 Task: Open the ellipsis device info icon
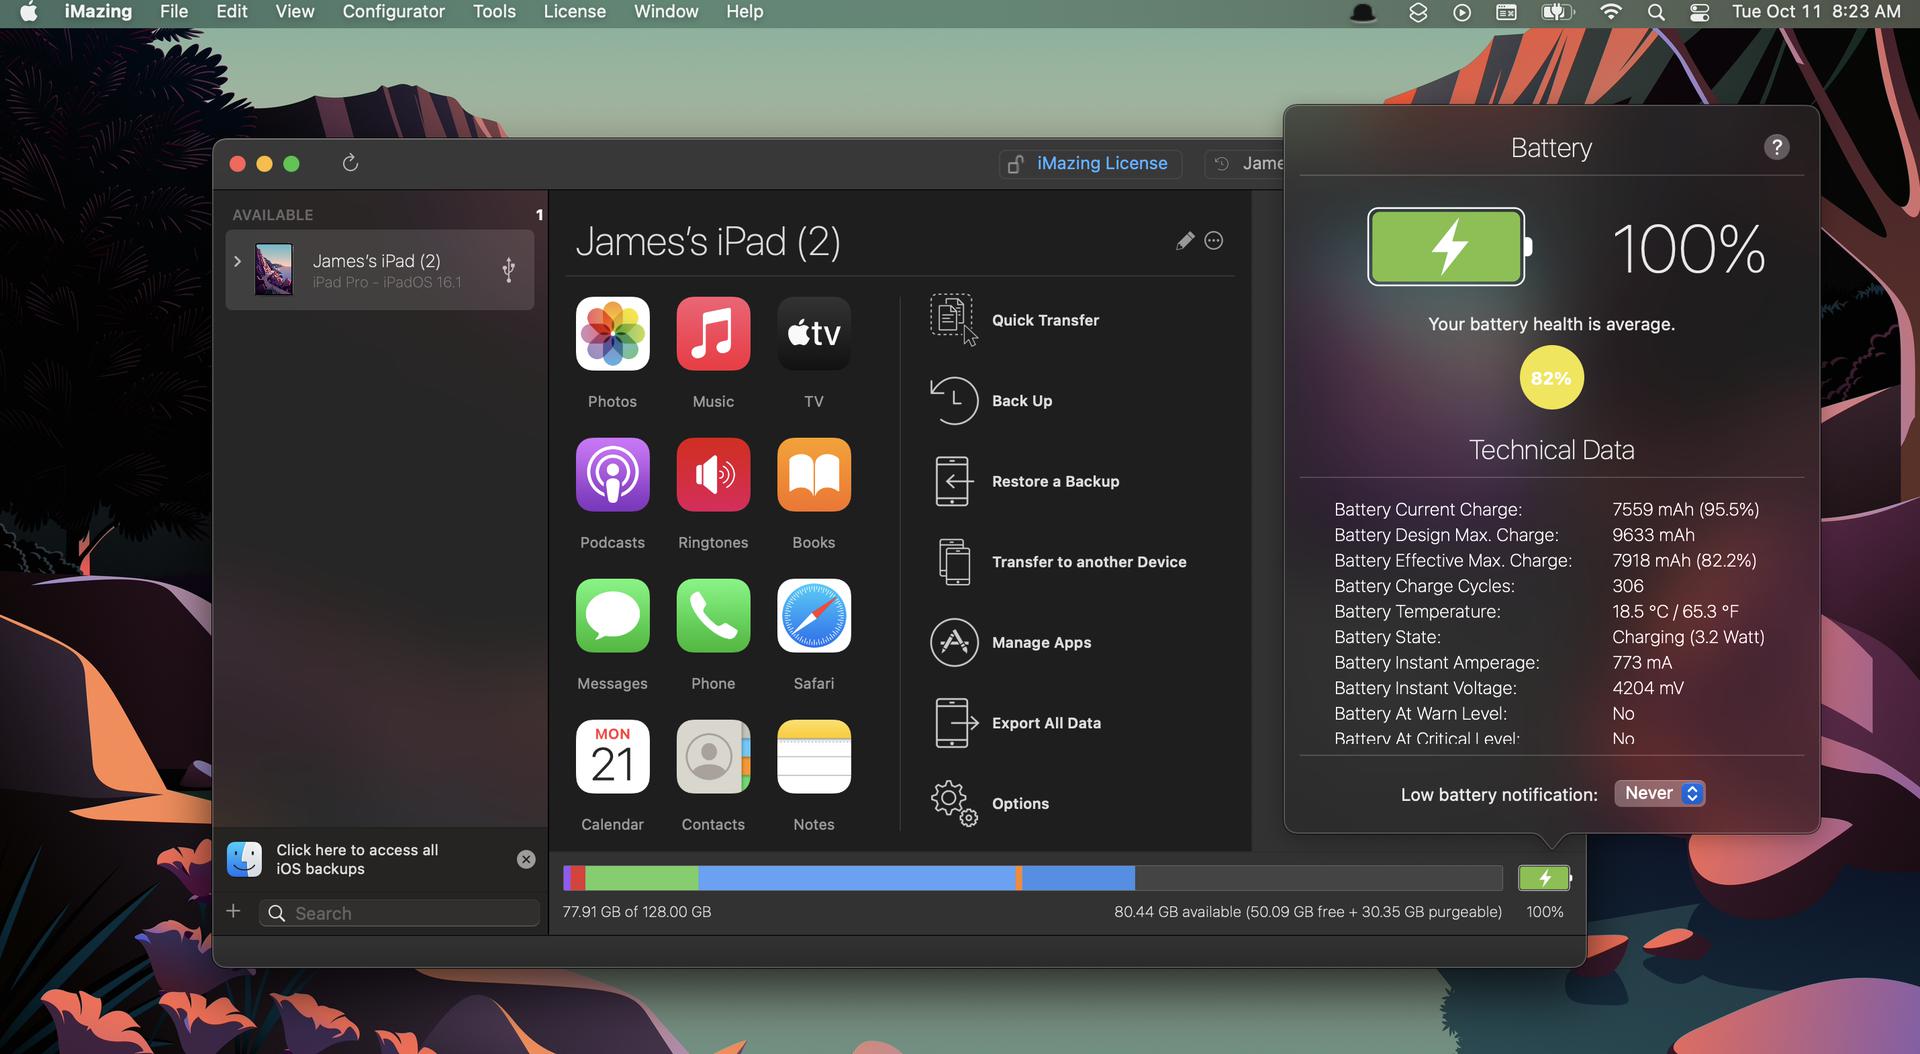point(1214,240)
